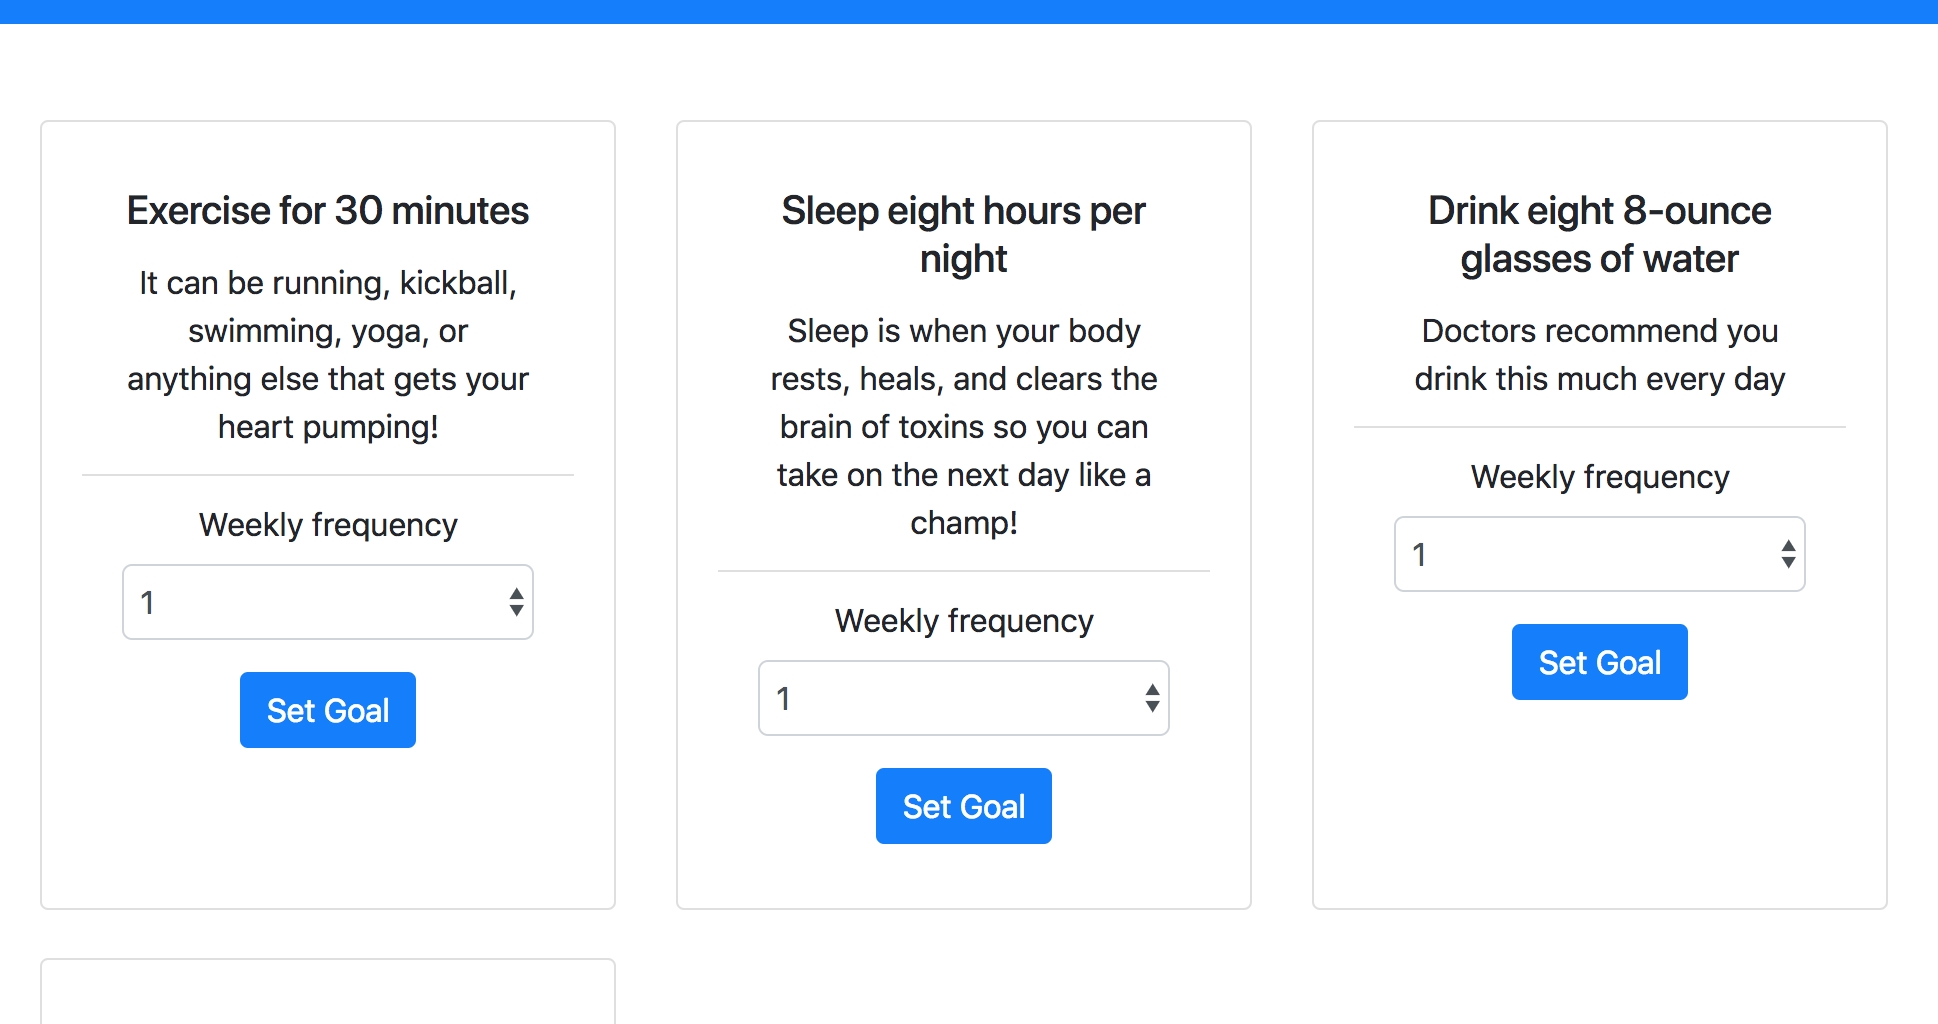Click the Weekly frequency label in the water card
The height and width of the screenshot is (1024, 1938).
tap(1600, 477)
